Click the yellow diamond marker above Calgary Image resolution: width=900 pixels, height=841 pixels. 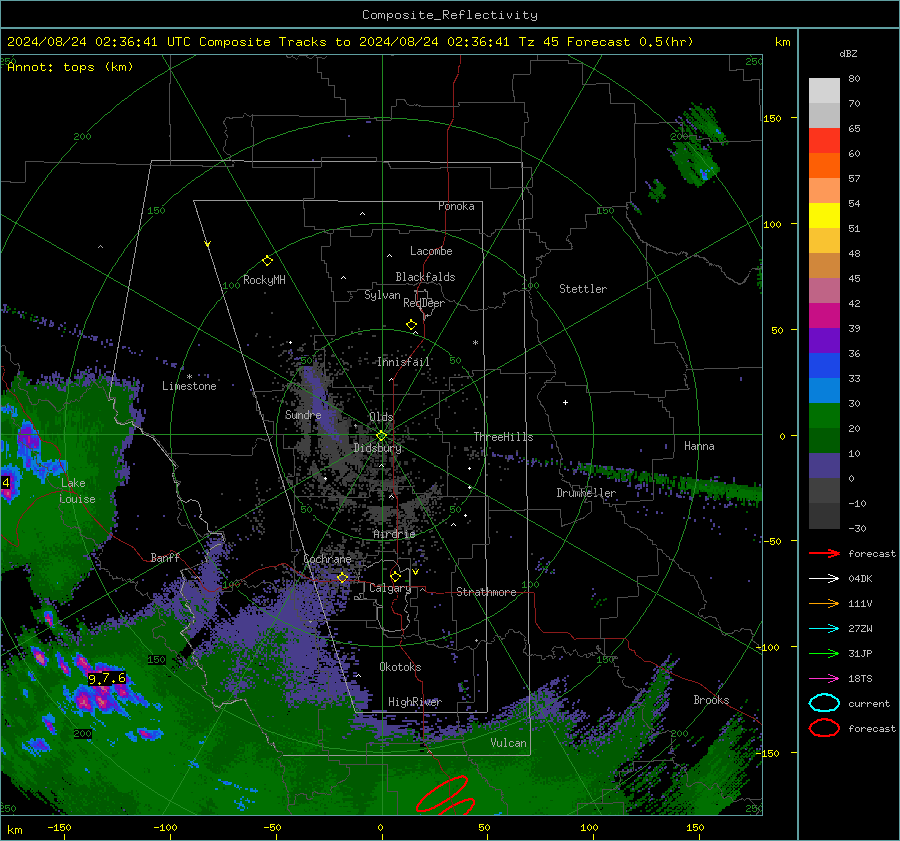coord(395,576)
